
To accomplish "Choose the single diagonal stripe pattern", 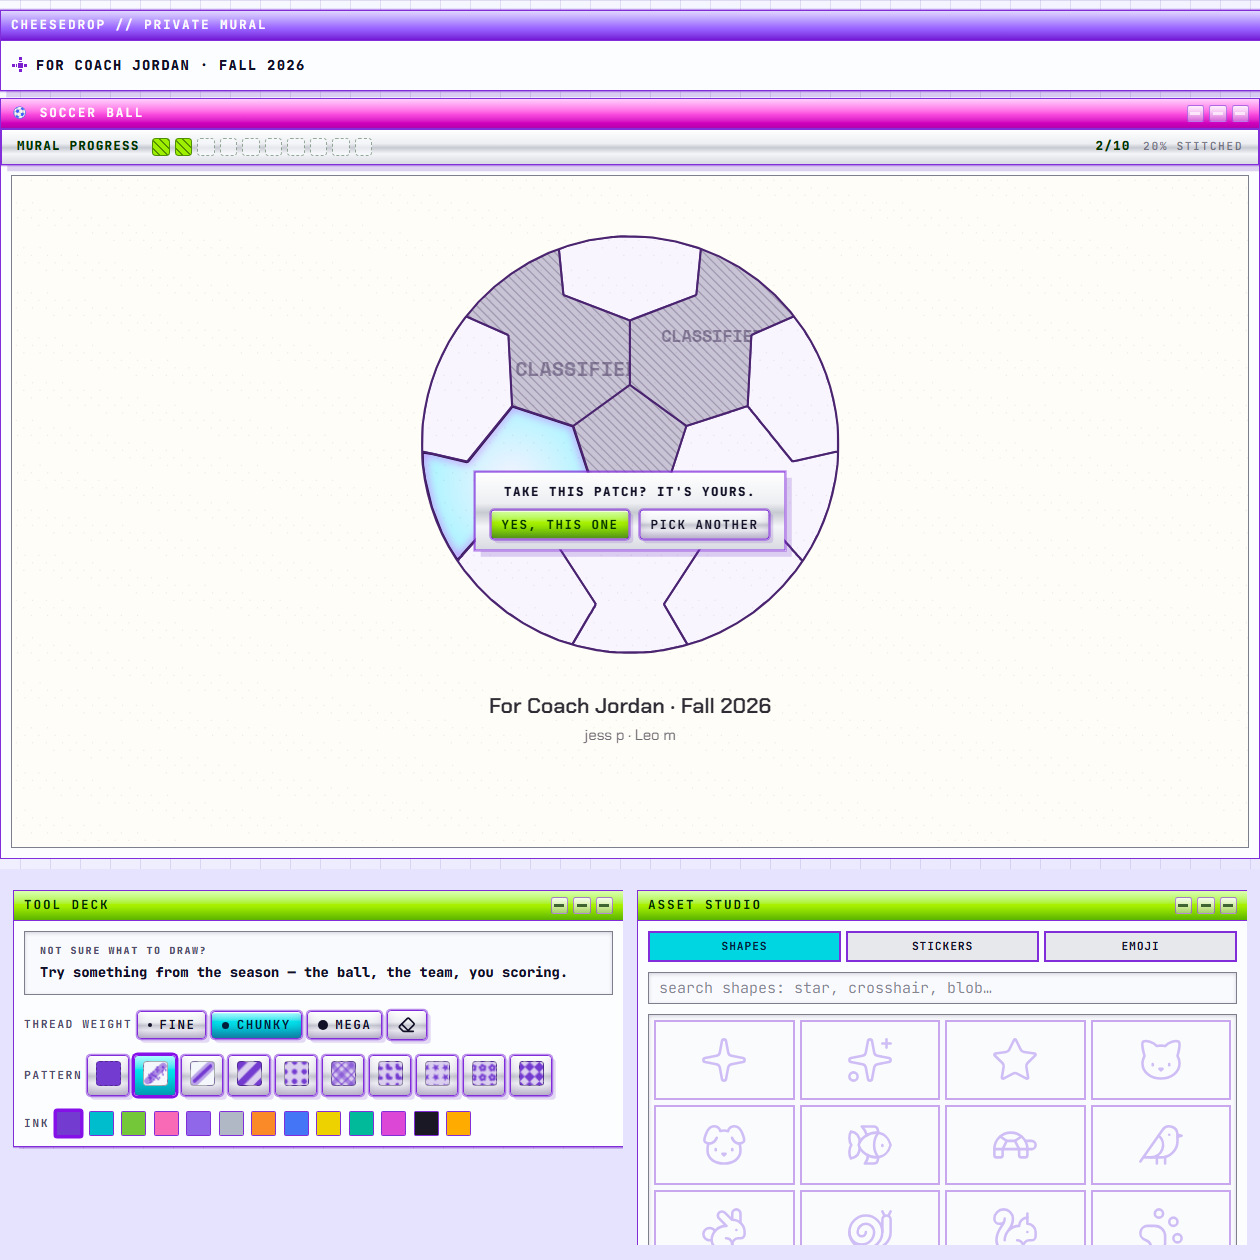I will pyautogui.click(x=202, y=1075).
